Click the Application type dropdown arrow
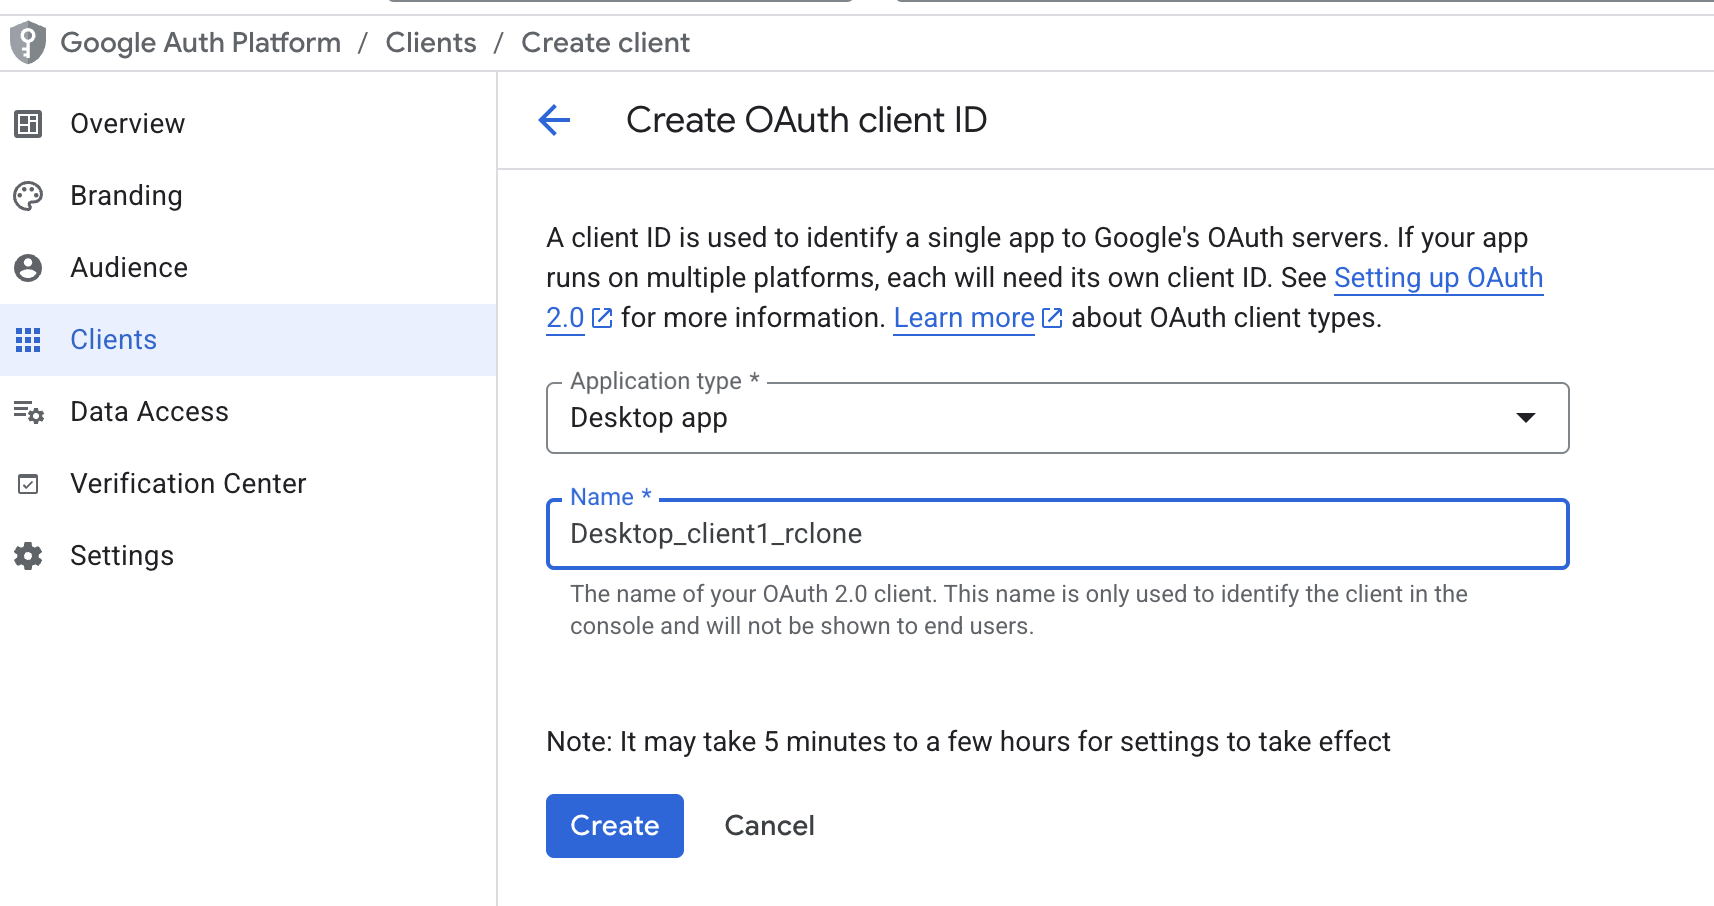Viewport: 1714px width, 906px height. click(1526, 418)
